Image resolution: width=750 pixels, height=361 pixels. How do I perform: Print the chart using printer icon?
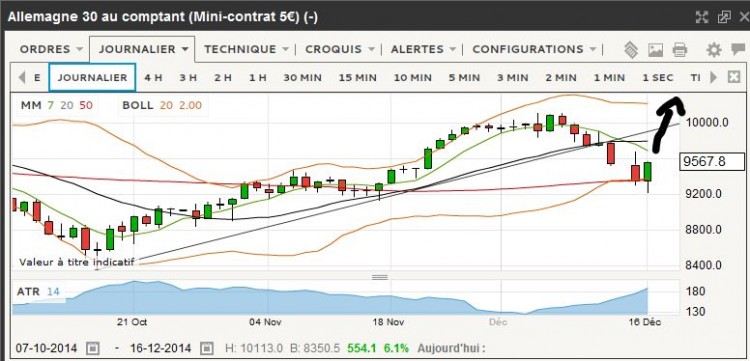pyautogui.click(x=680, y=50)
